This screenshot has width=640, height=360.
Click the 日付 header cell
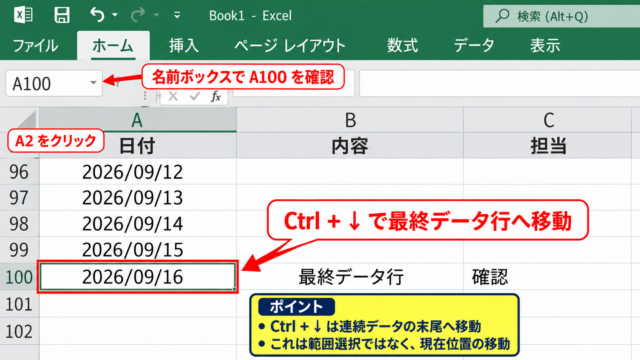138,145
